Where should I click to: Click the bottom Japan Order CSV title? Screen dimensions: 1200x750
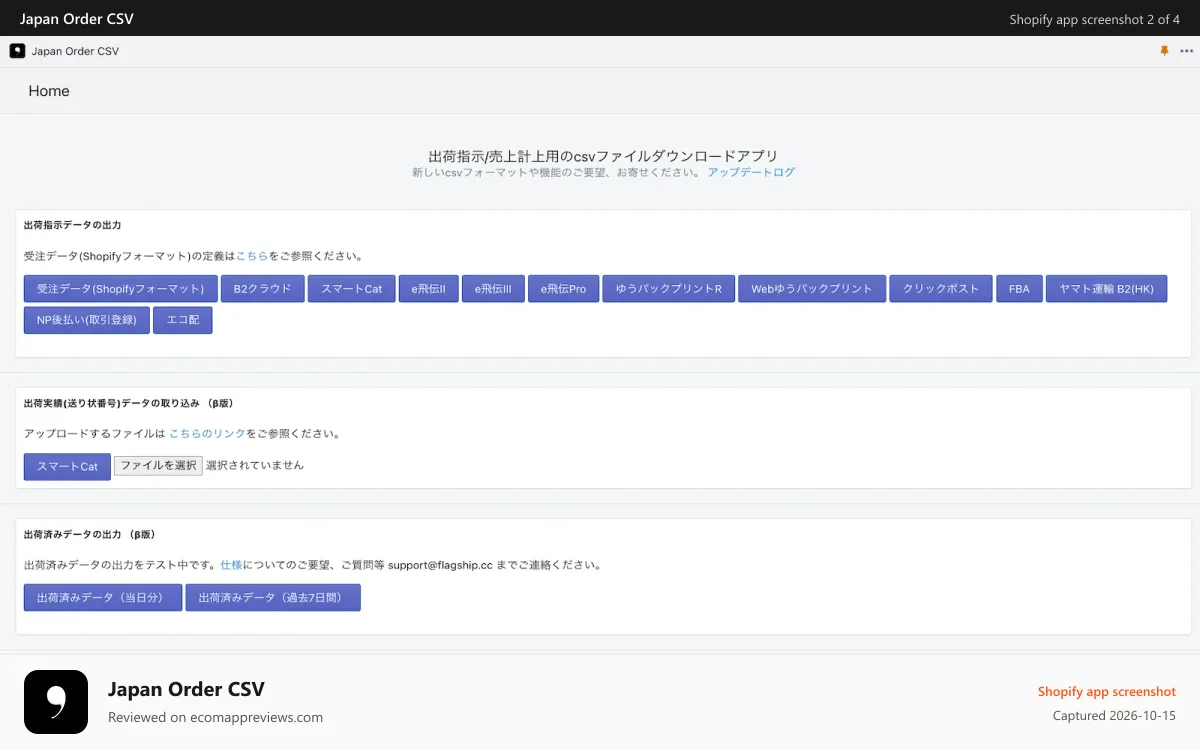click(186, 689)
